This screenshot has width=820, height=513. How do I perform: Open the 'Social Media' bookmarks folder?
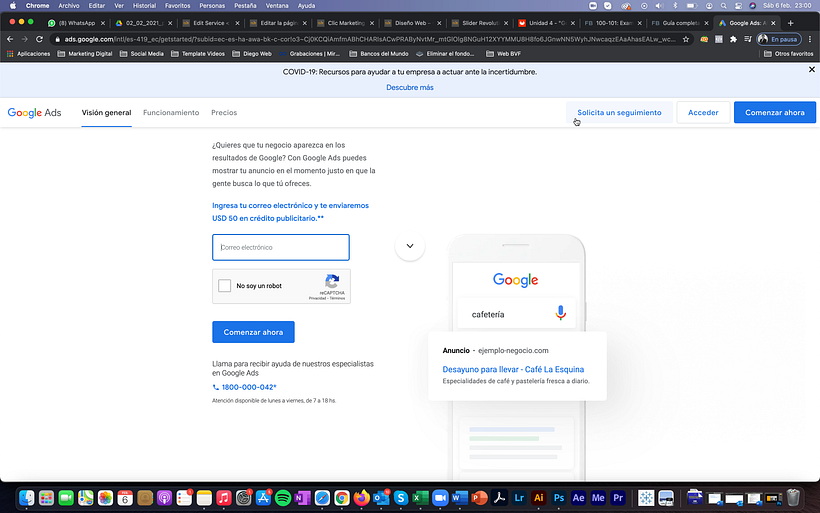pos(142,54)
